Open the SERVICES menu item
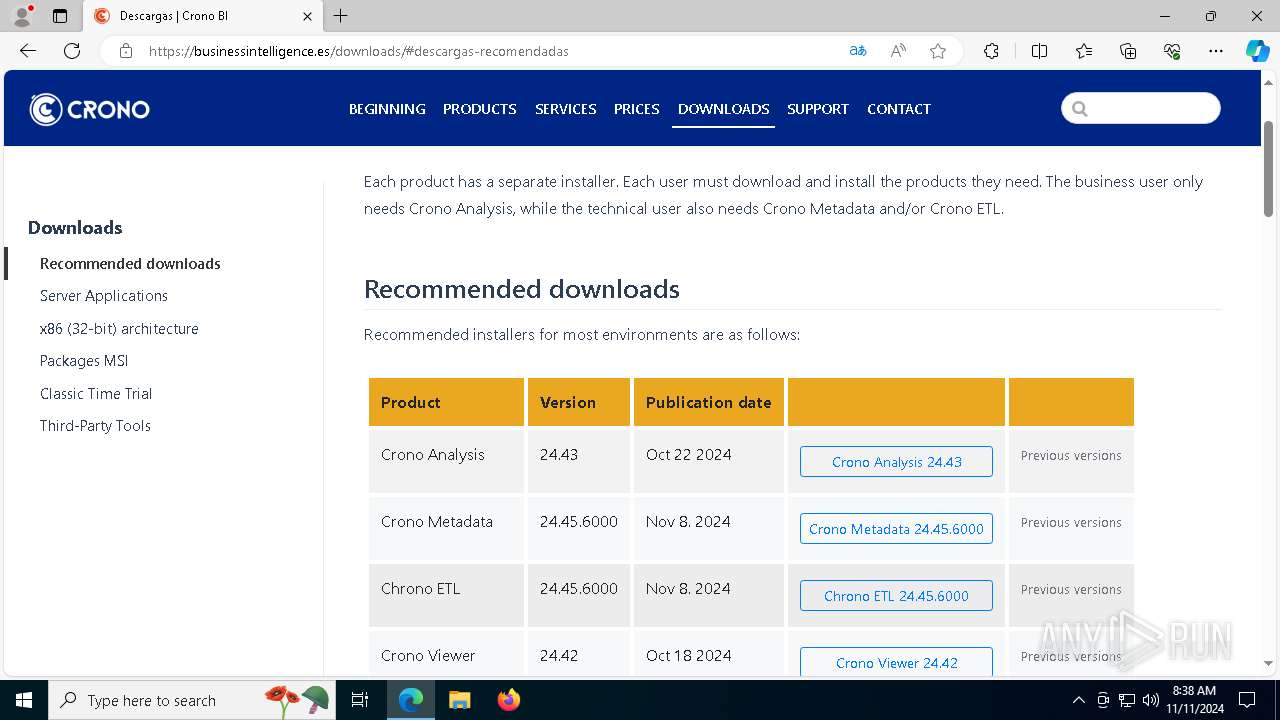Image resolution: width=1280 pixels, height=720 pixels. tap(566, 109)
